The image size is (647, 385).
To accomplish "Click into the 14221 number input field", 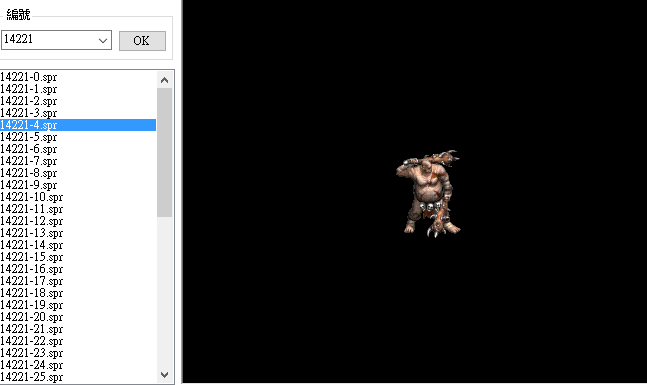I will pos(49,40).
